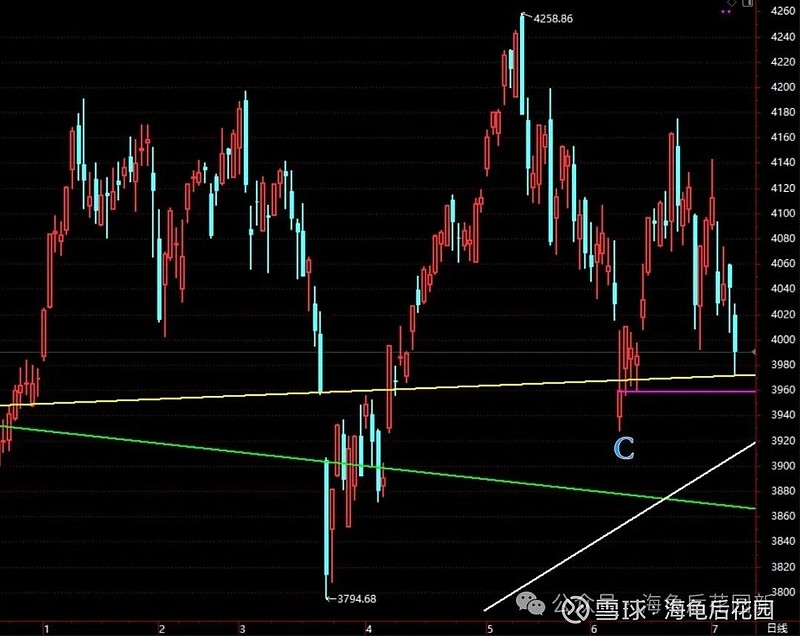Click the 3800 price axis label

(x=783, y=592)
